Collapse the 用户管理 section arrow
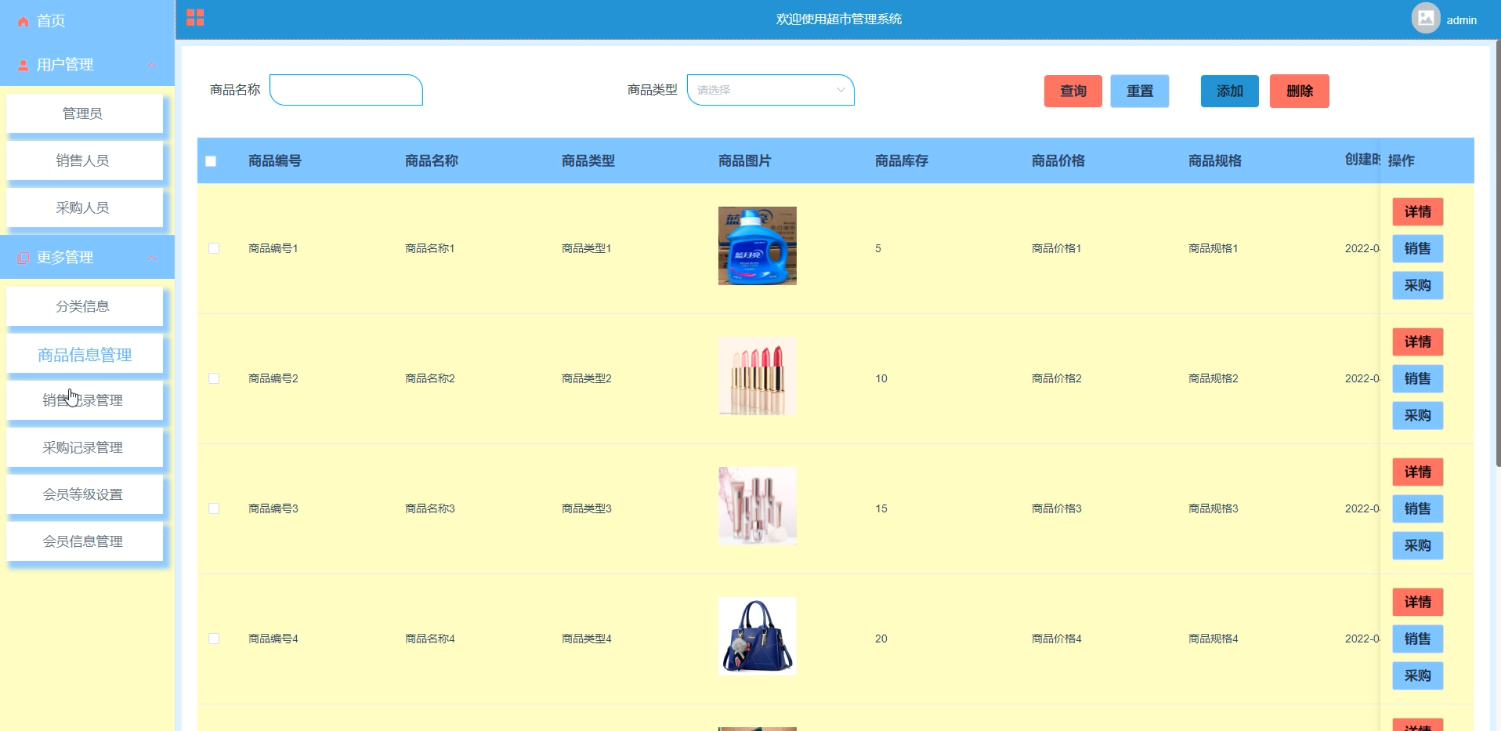 click(152, 65)
